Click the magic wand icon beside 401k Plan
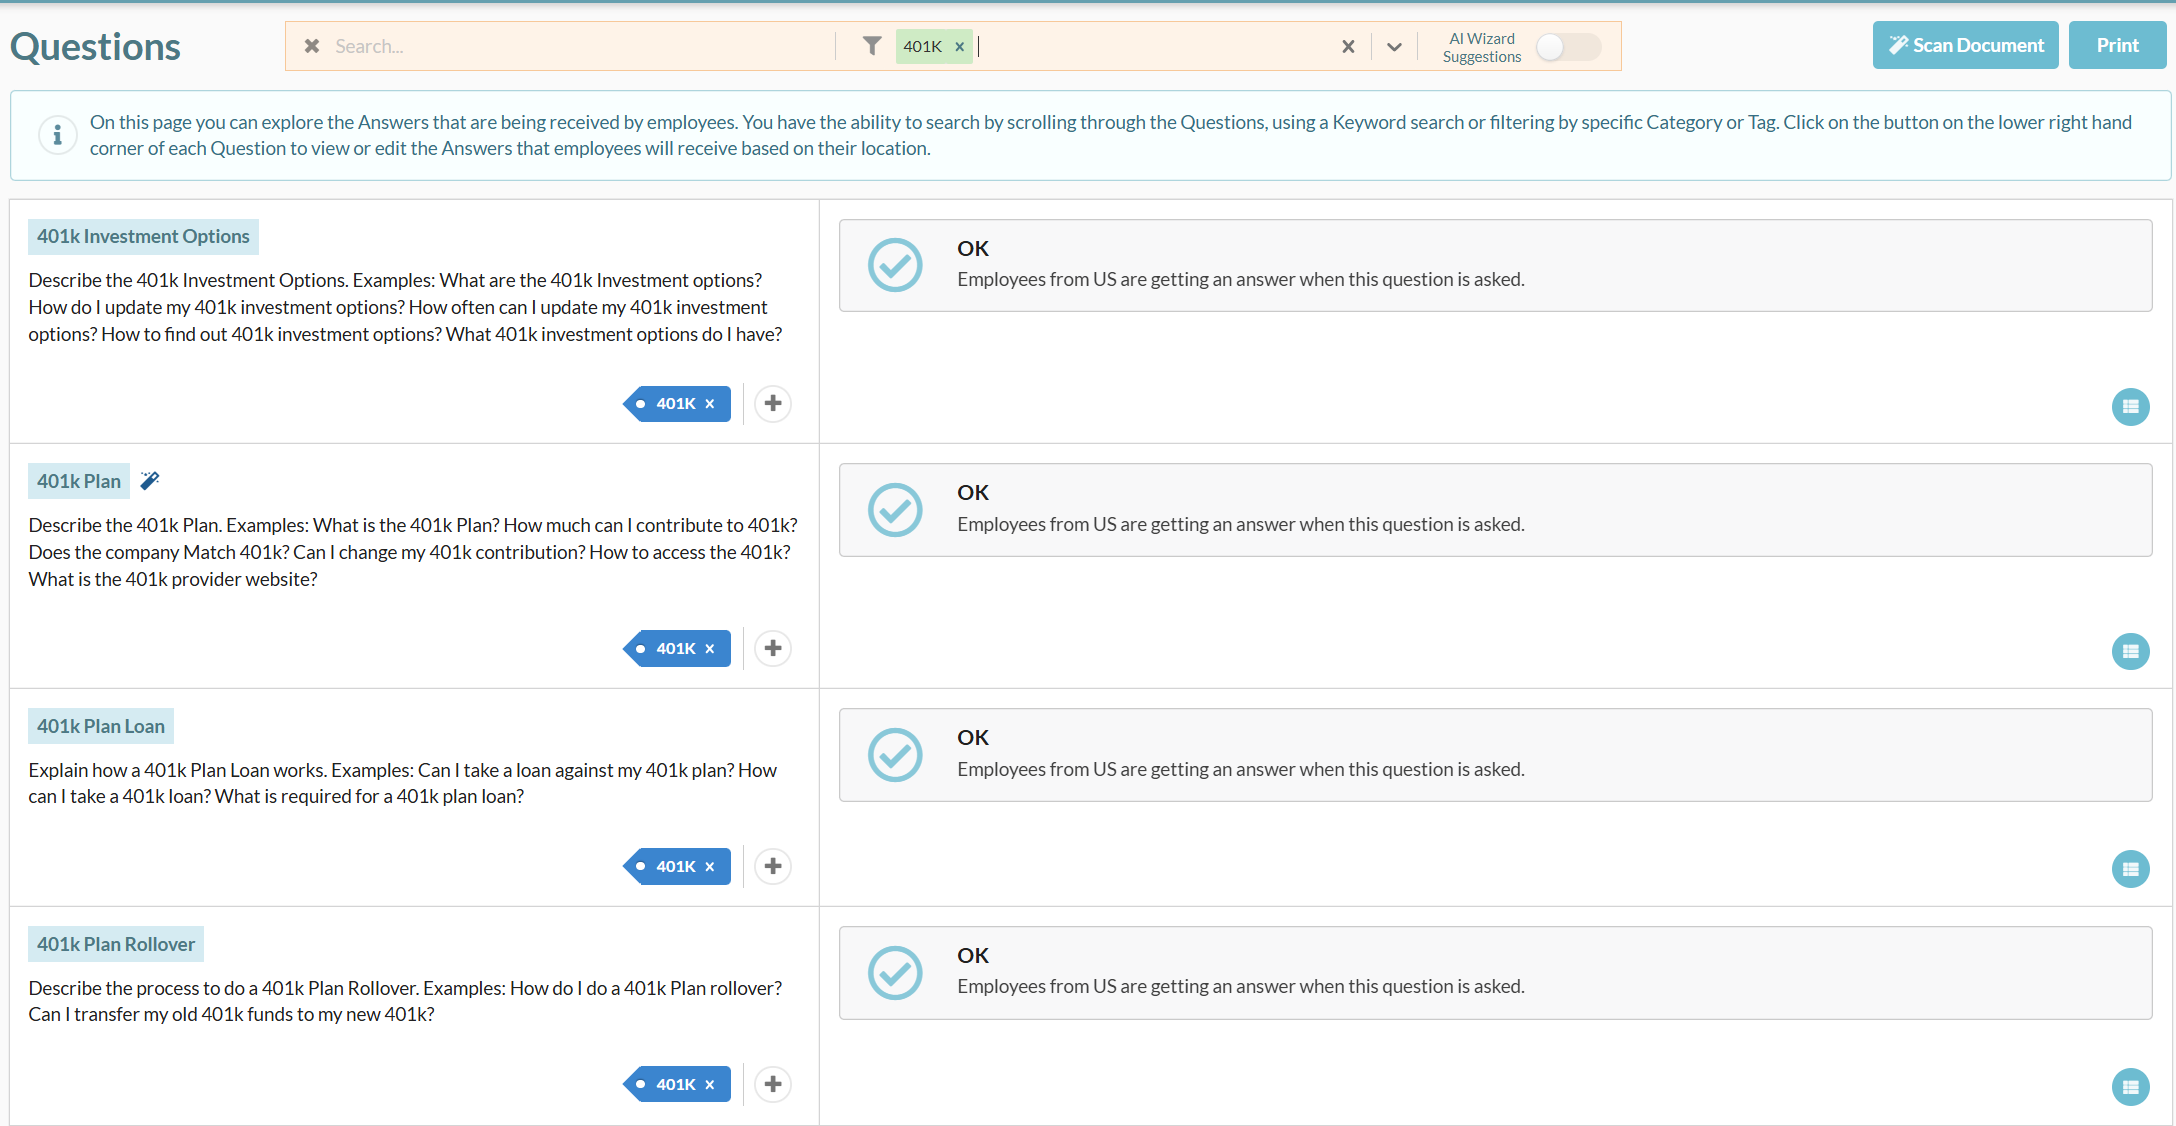The width and height of the screenshot is (2176, 1126). [x=150, y=481]
